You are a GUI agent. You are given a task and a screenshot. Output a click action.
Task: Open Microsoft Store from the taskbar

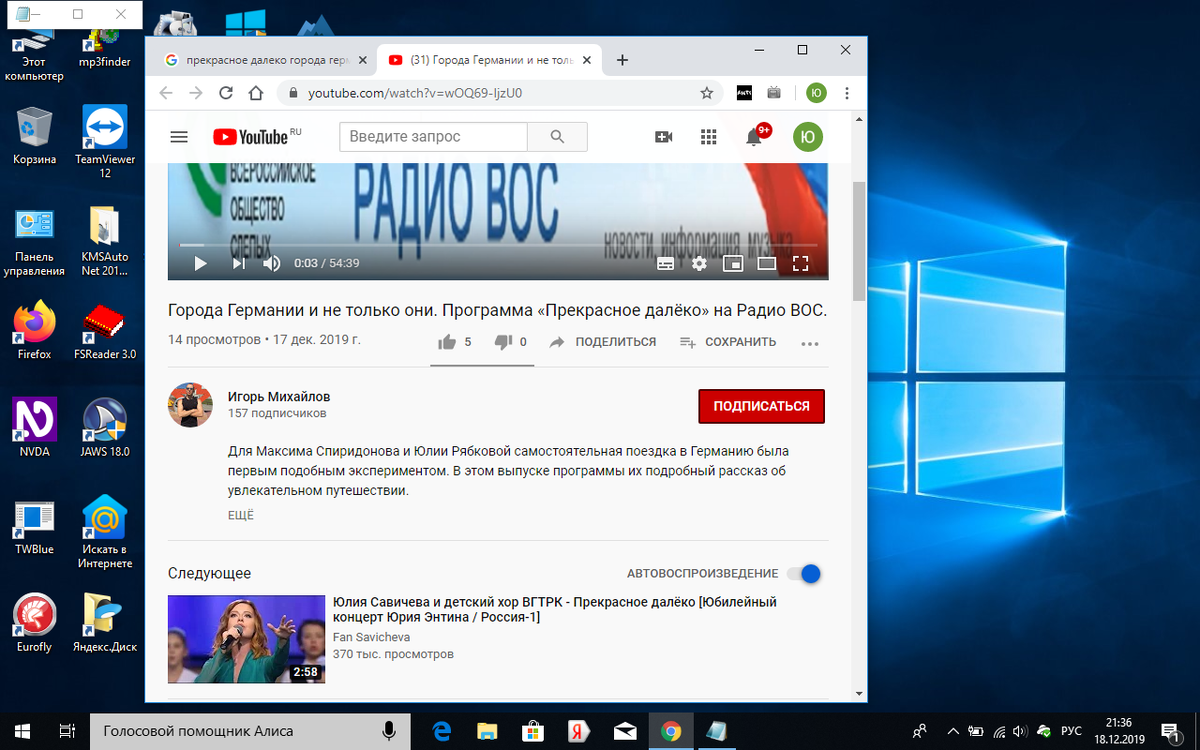pyautogui.click(x=534, y=731)
